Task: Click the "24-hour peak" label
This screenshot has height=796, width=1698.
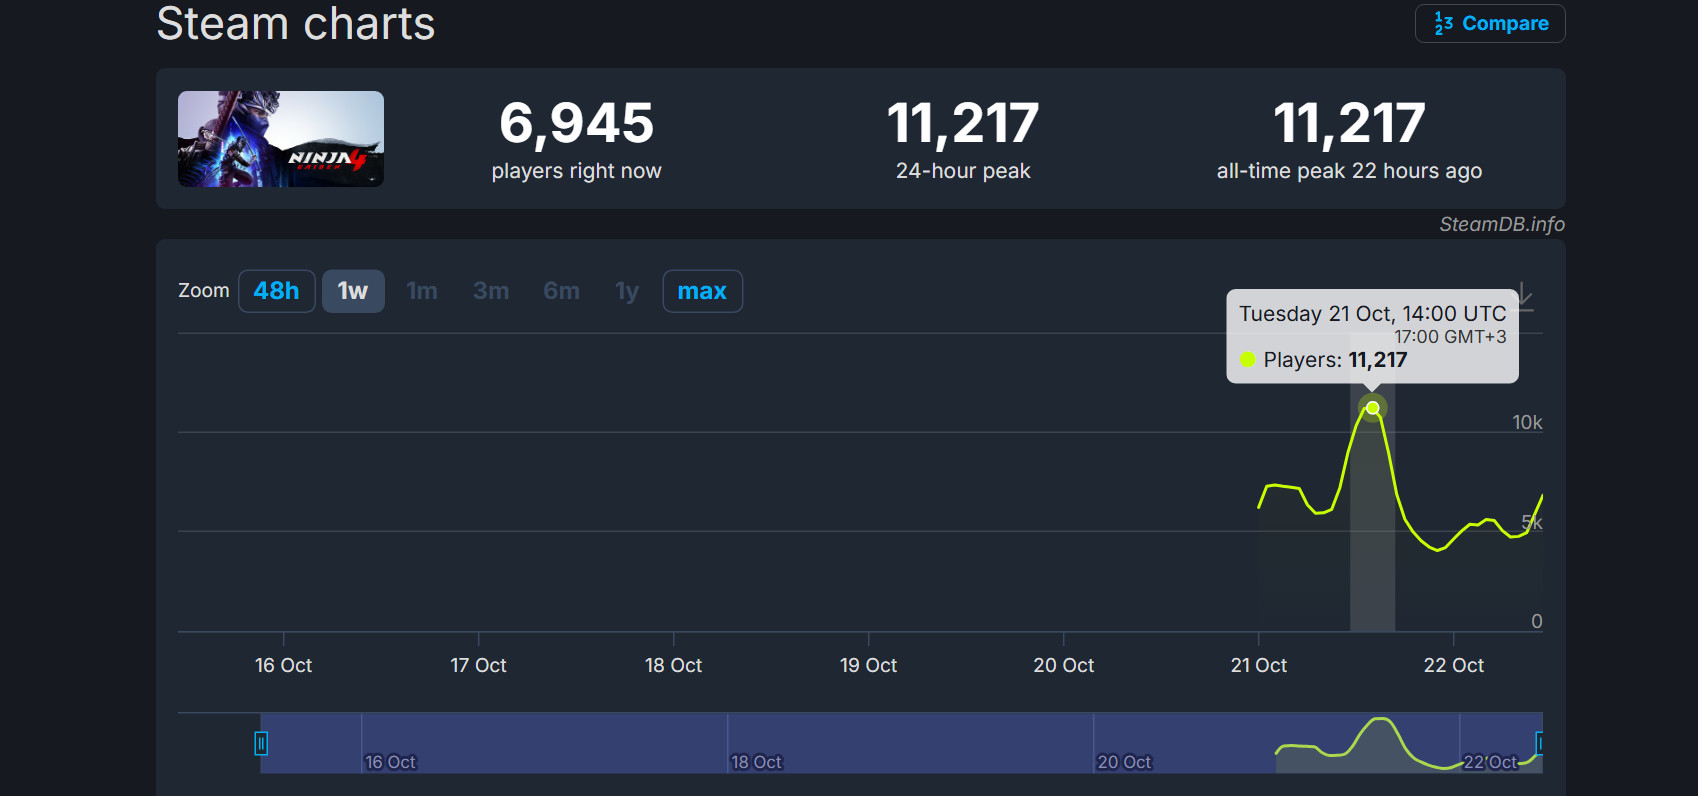Action: pyautogui.click(x=963, y=171)
